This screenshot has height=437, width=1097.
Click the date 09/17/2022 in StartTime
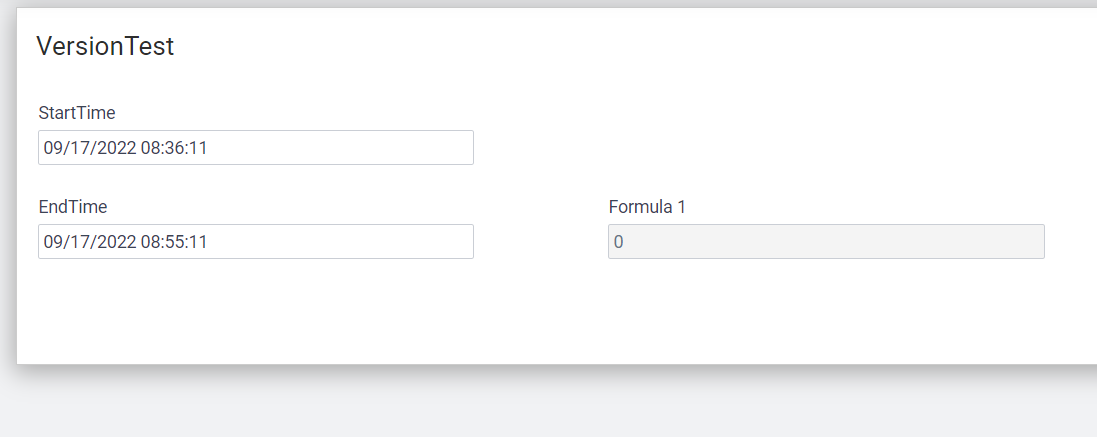point(89,148)
